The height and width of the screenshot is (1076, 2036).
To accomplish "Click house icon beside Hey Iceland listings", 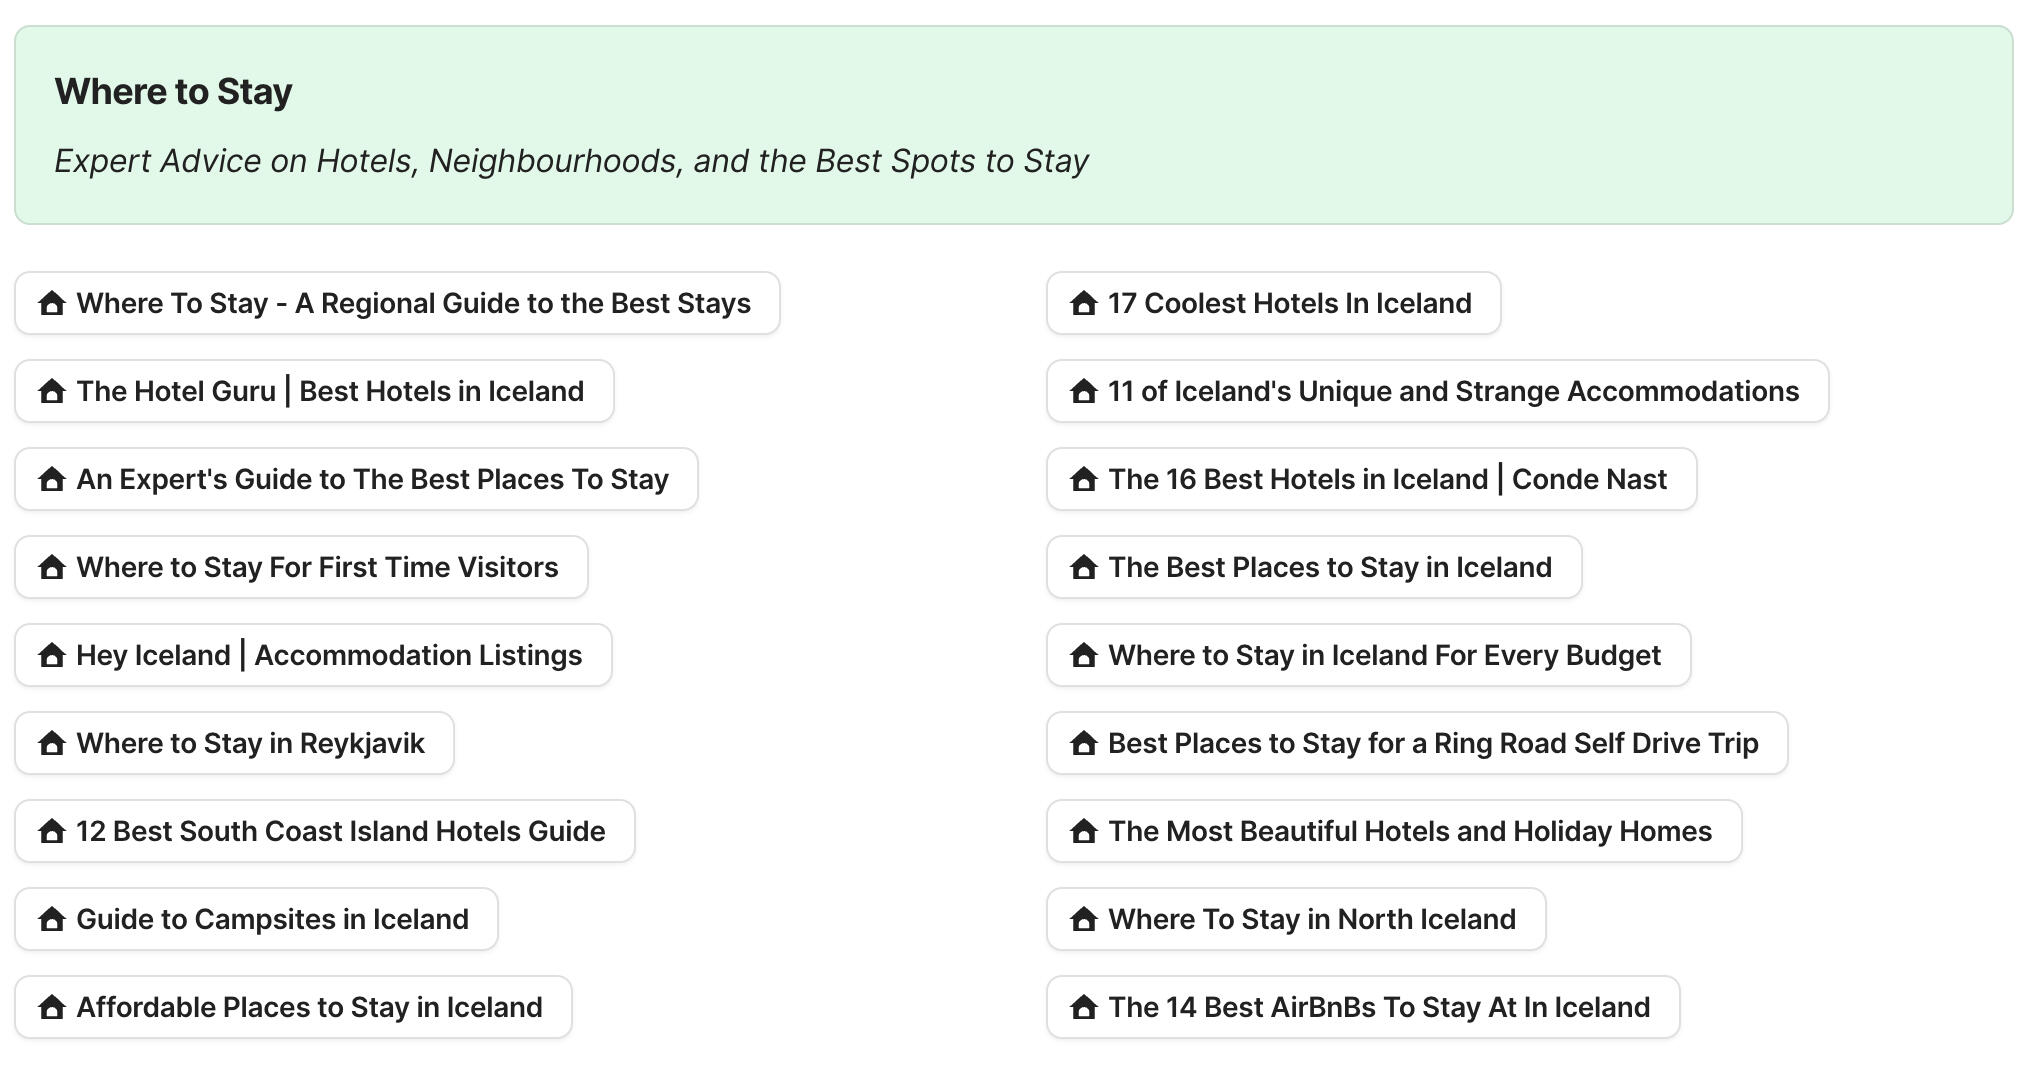I will (x=52, y=655).
